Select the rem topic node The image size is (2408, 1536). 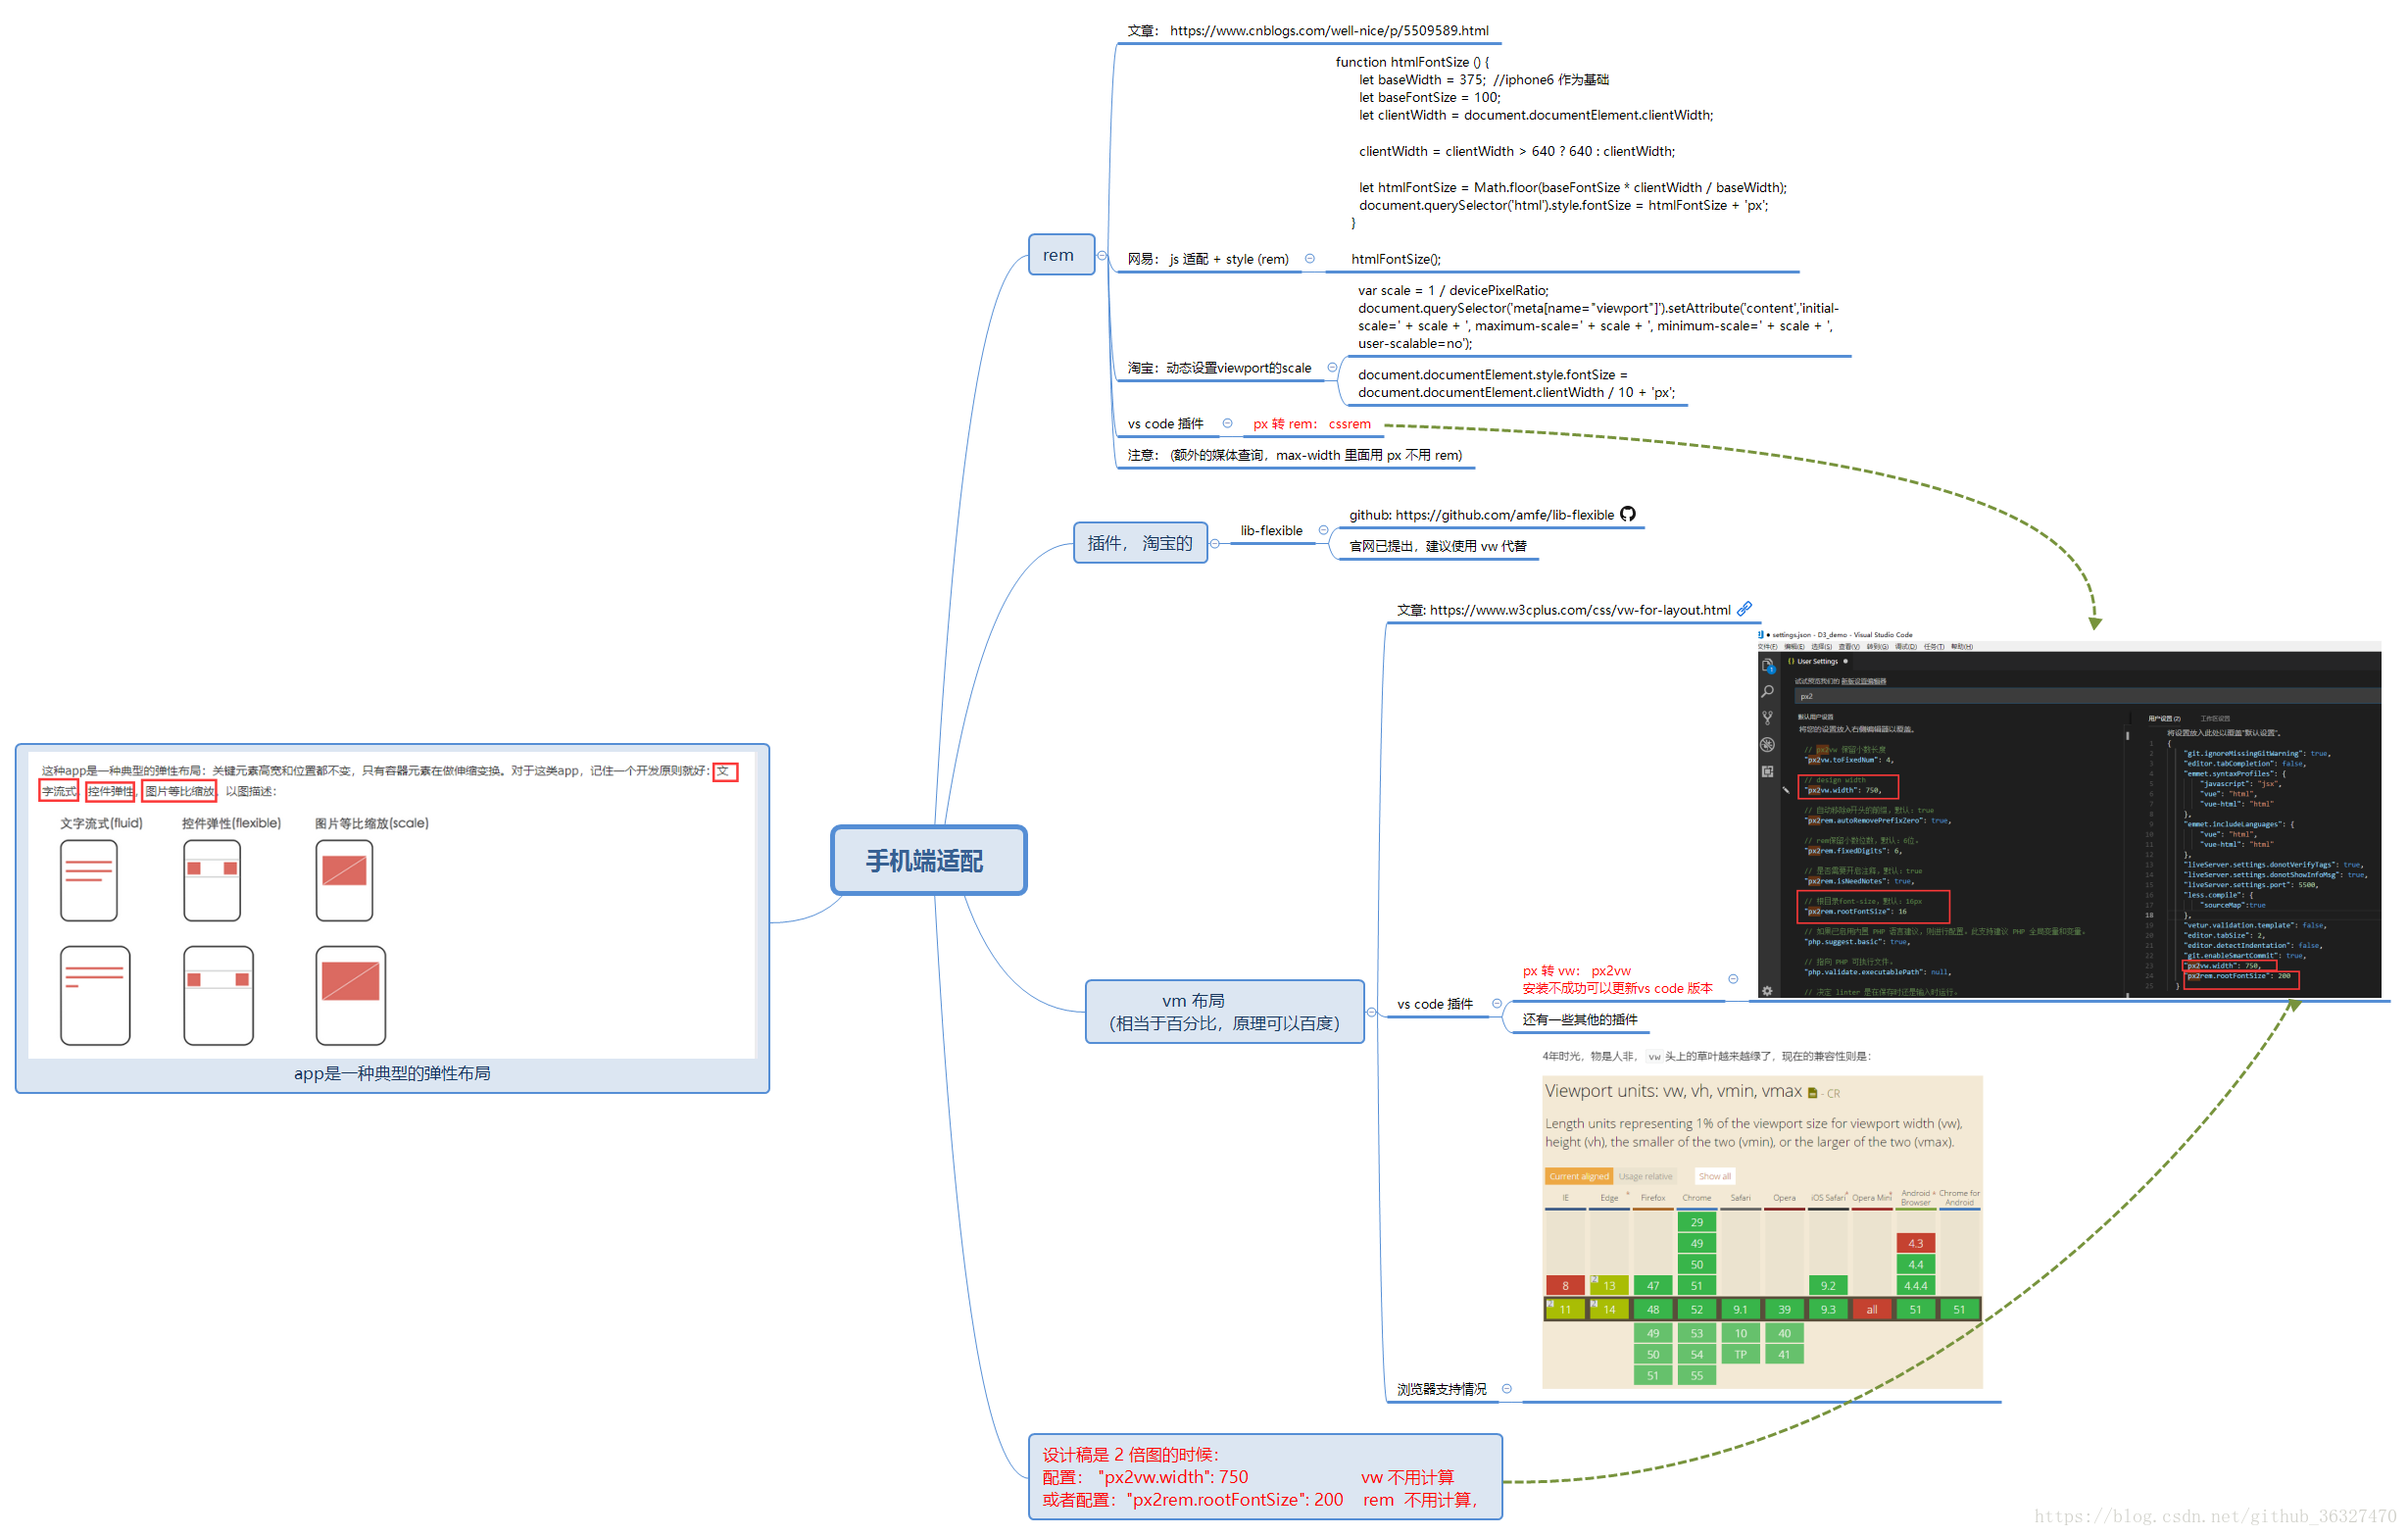click(x=1062, y=255)
